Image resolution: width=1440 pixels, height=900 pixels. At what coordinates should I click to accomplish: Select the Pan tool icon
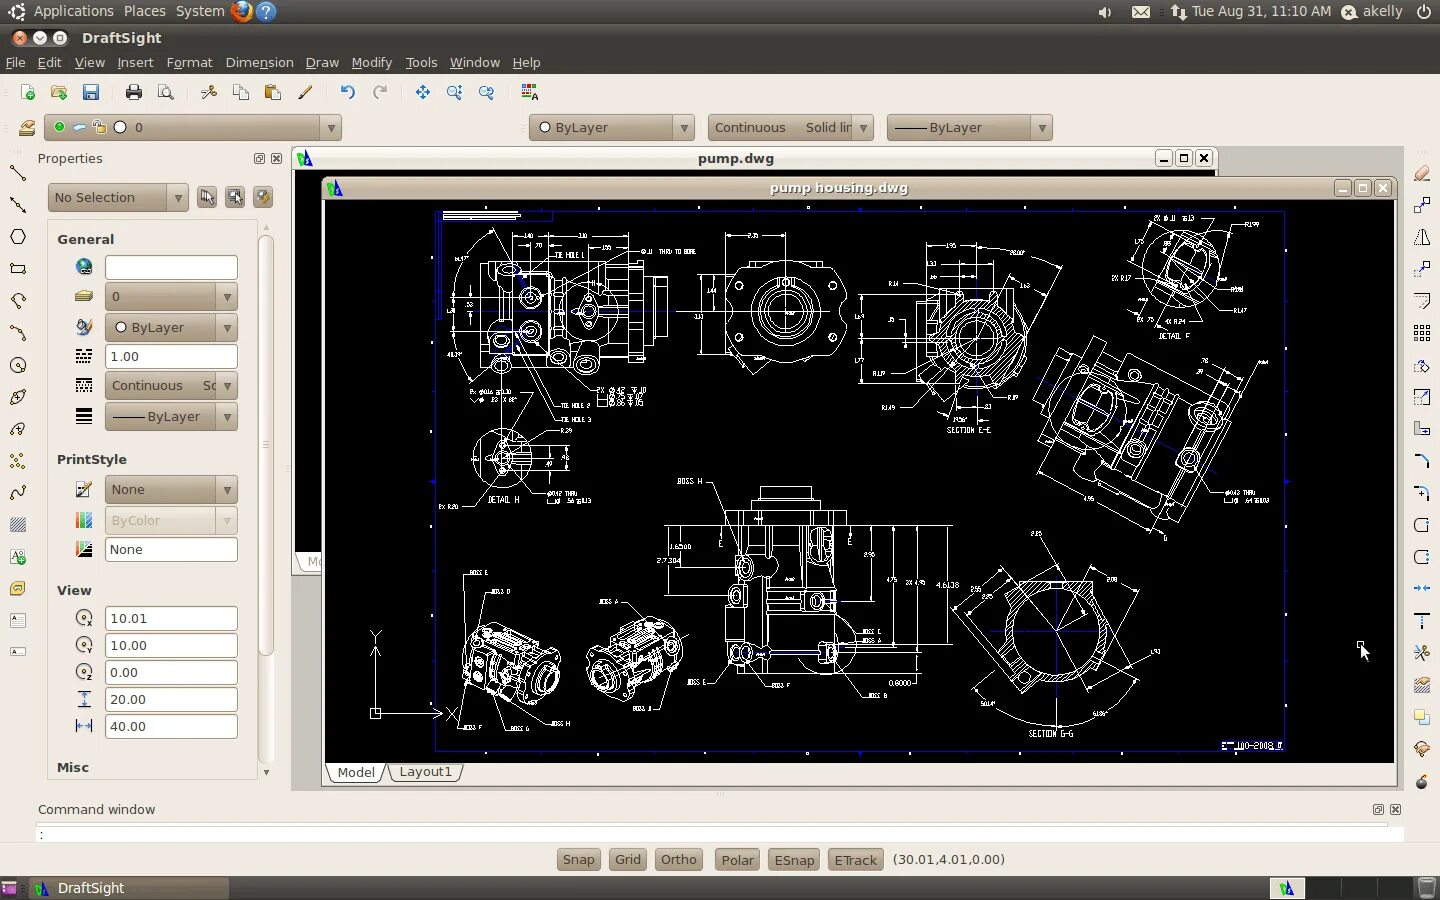(423, 92)
